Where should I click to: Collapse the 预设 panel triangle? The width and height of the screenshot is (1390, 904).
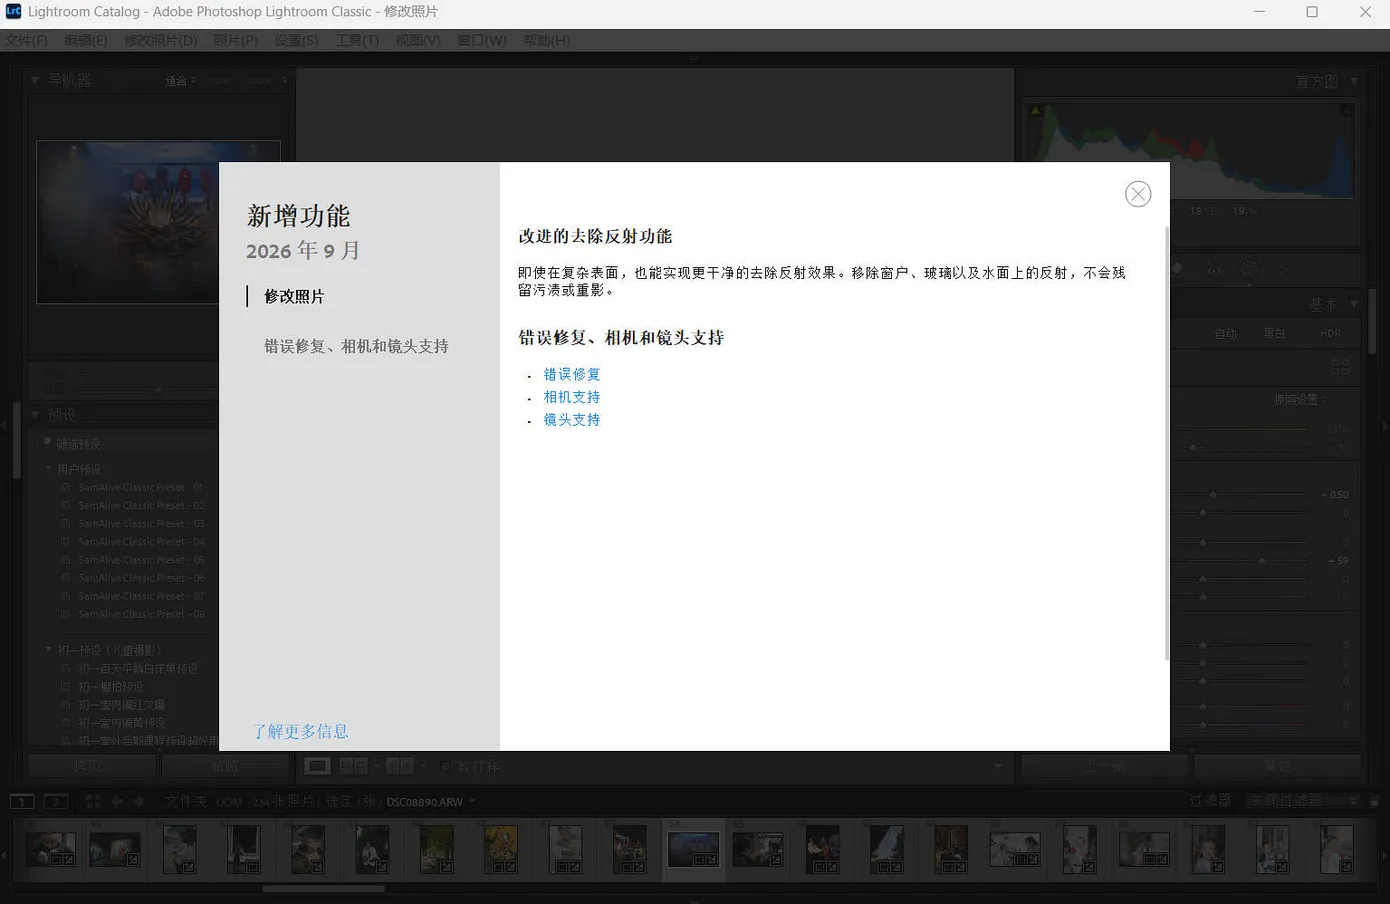35,414
